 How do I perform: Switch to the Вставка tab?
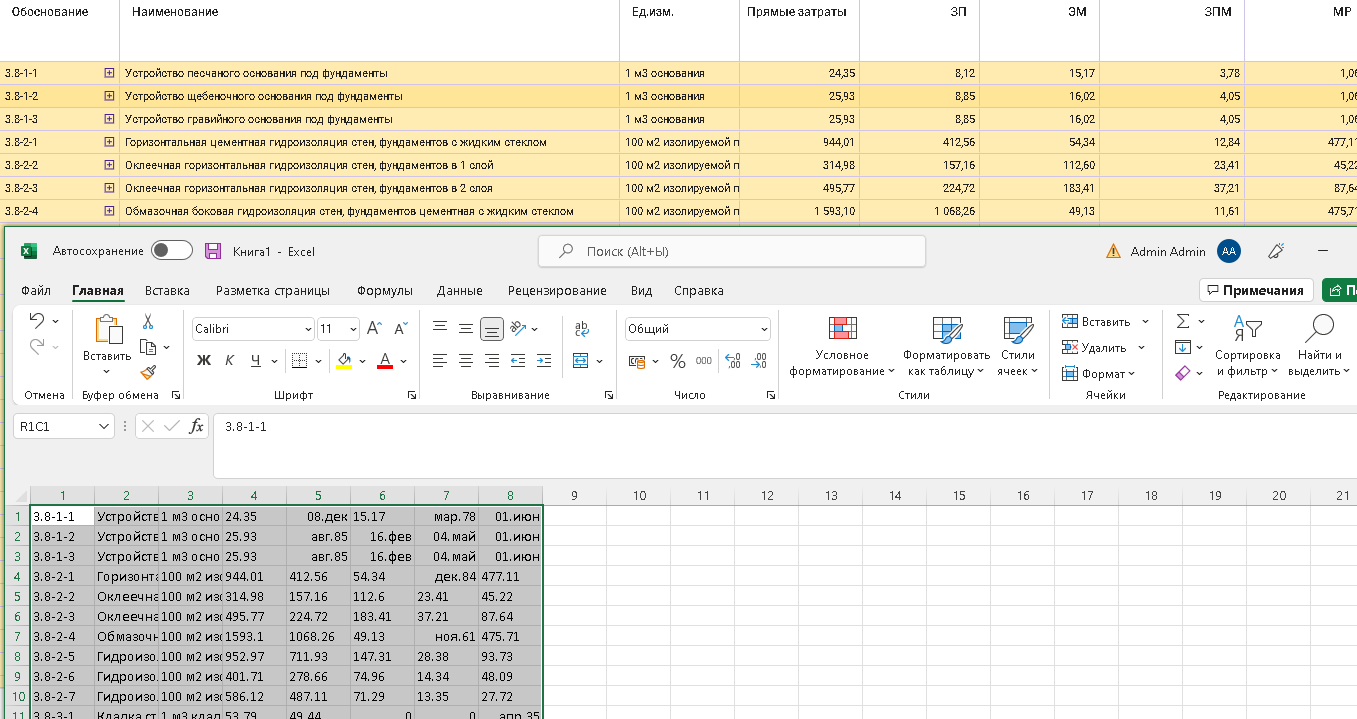pyautogui.click(x=167, y=291)
